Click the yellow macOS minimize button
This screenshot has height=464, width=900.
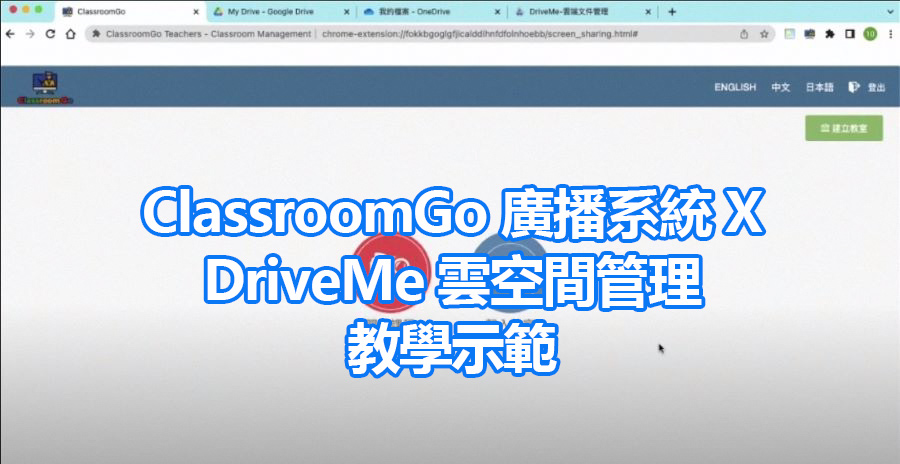click(x=26, y=9)
